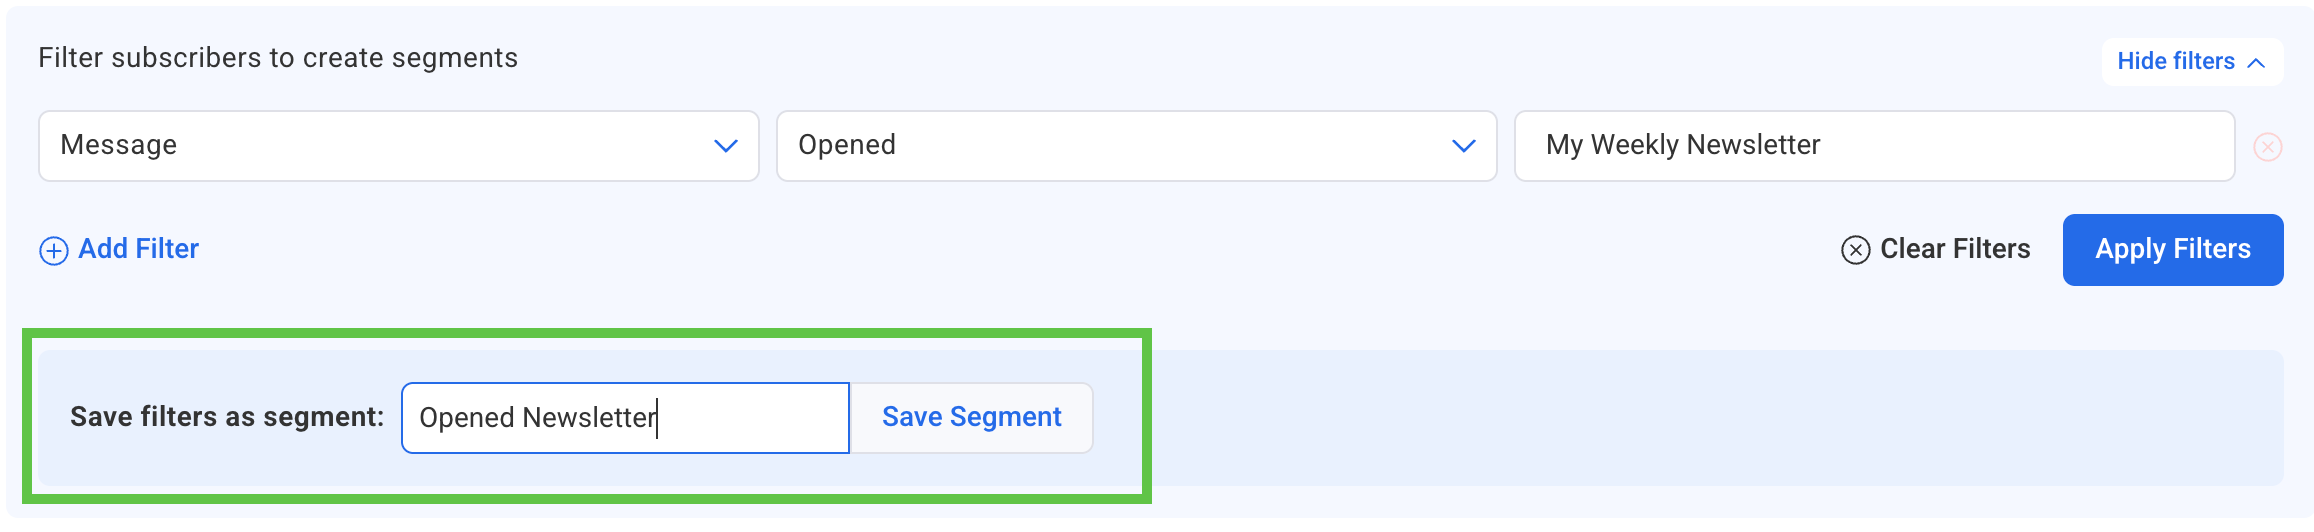Click the plus-circle icon beside Add Filter
The image size is (2314, 532).
point(54,250)
